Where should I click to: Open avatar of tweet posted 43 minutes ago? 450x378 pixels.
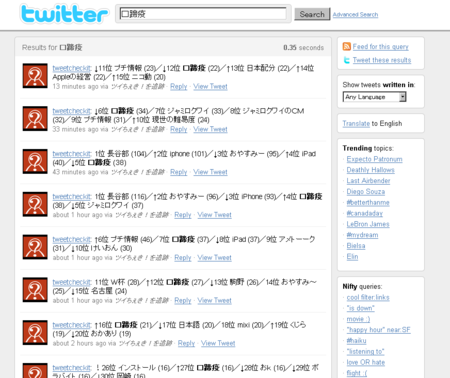click(x=35, y=161)
